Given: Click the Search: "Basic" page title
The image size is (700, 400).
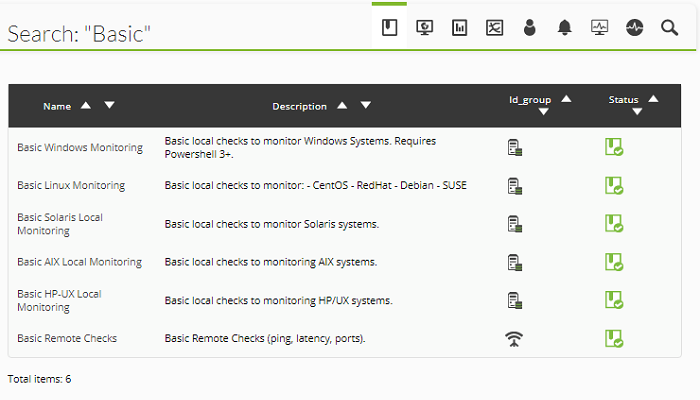Looking at the screenshot, I should pos(79,34).
